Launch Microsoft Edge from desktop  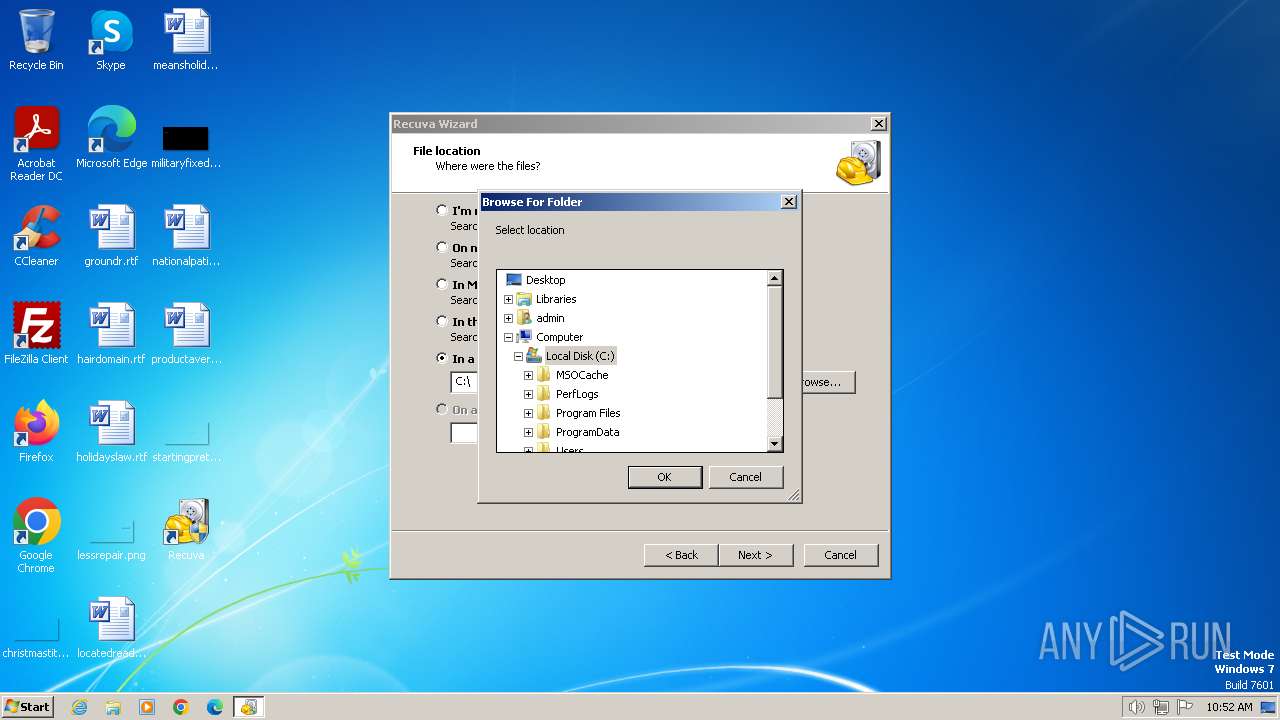(x=111, y=138)
